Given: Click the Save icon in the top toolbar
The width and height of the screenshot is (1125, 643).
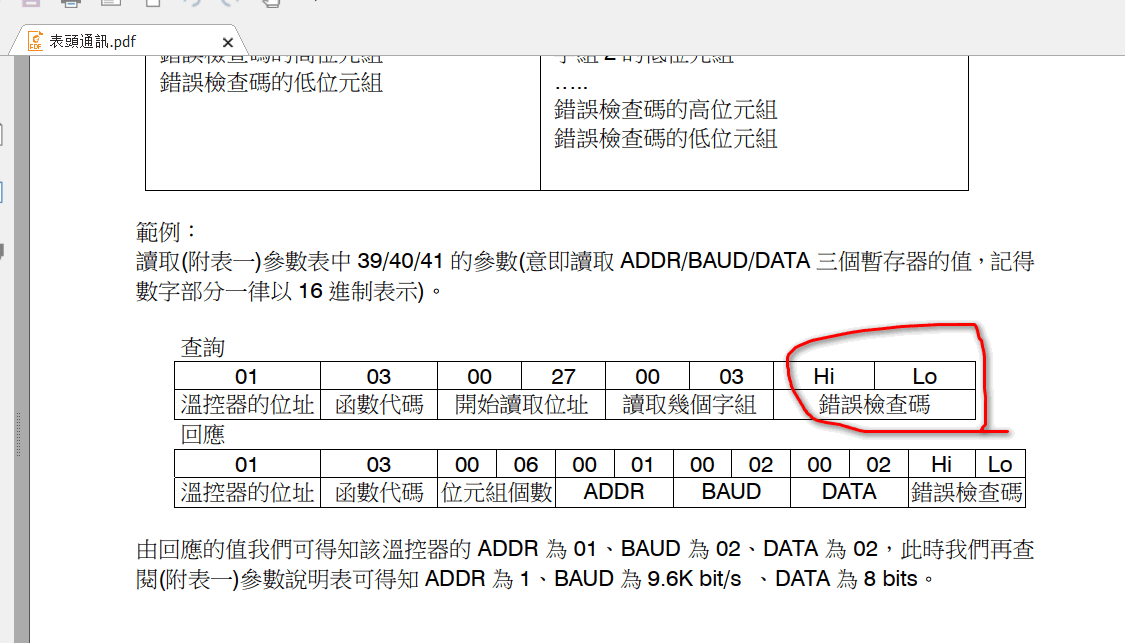Looking at the screenshot, I should (28, 3).
